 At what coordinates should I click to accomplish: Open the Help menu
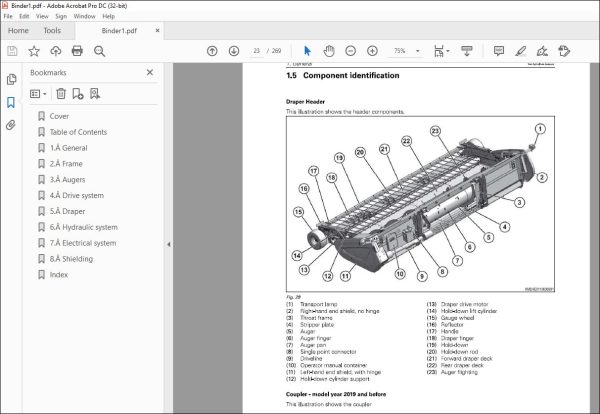(x=108, y=16)
